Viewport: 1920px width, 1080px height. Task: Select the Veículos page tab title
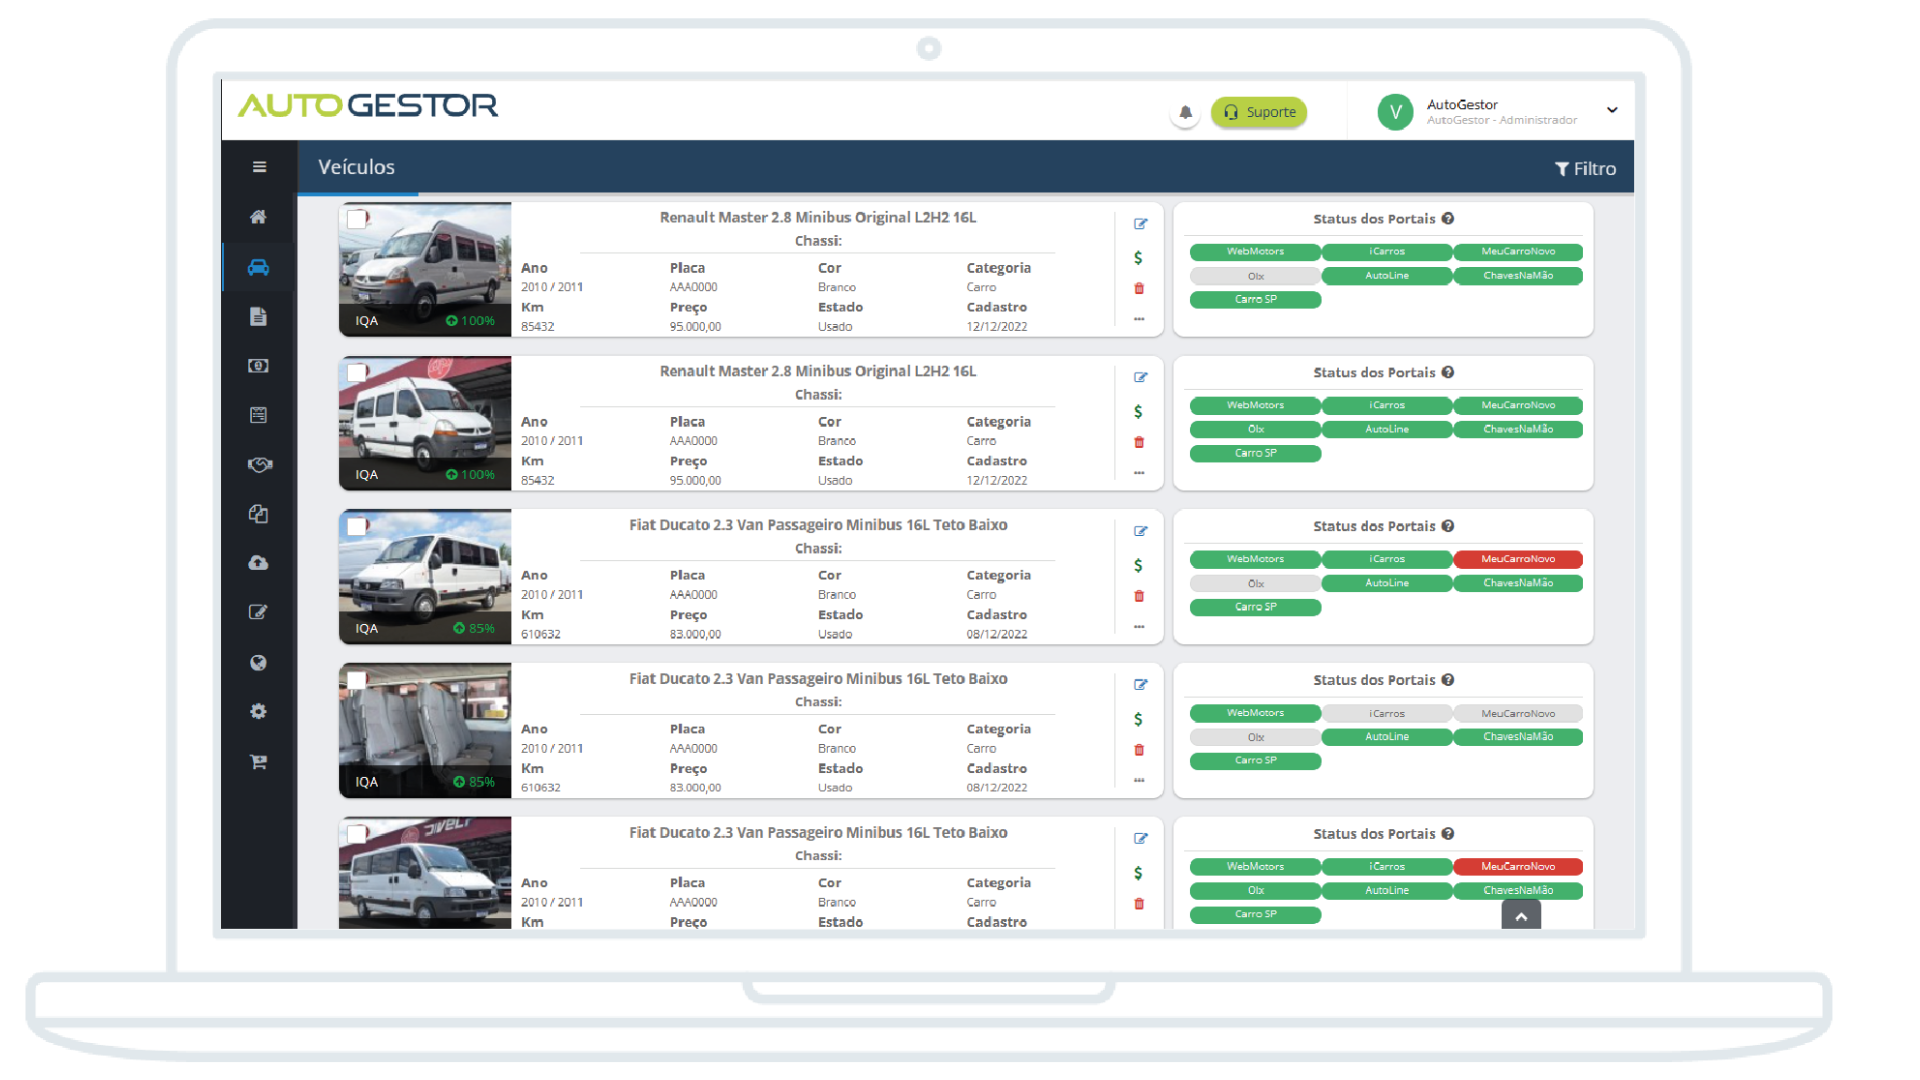[356, 167]
